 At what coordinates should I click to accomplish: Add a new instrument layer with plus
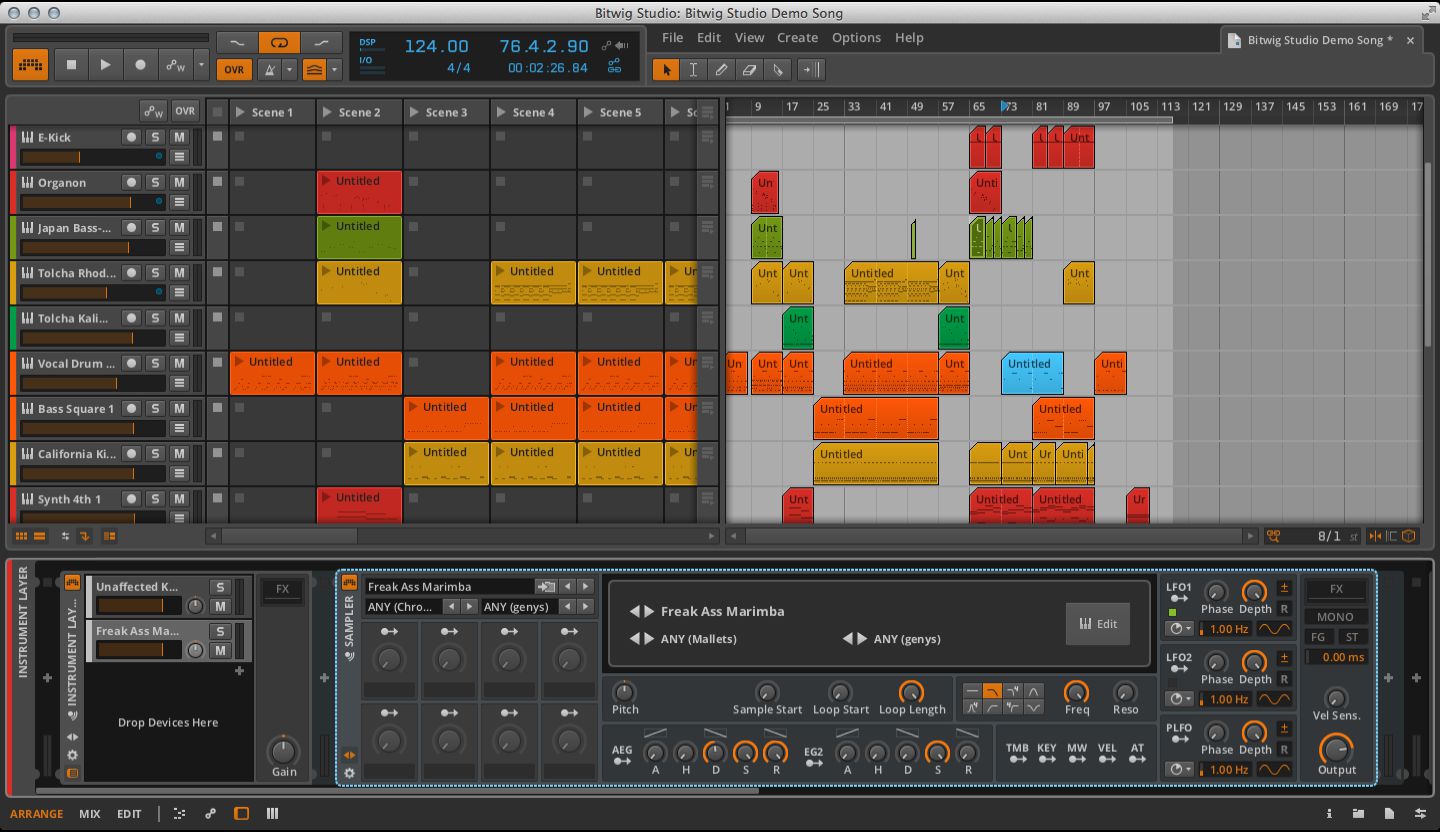(239, 671)
